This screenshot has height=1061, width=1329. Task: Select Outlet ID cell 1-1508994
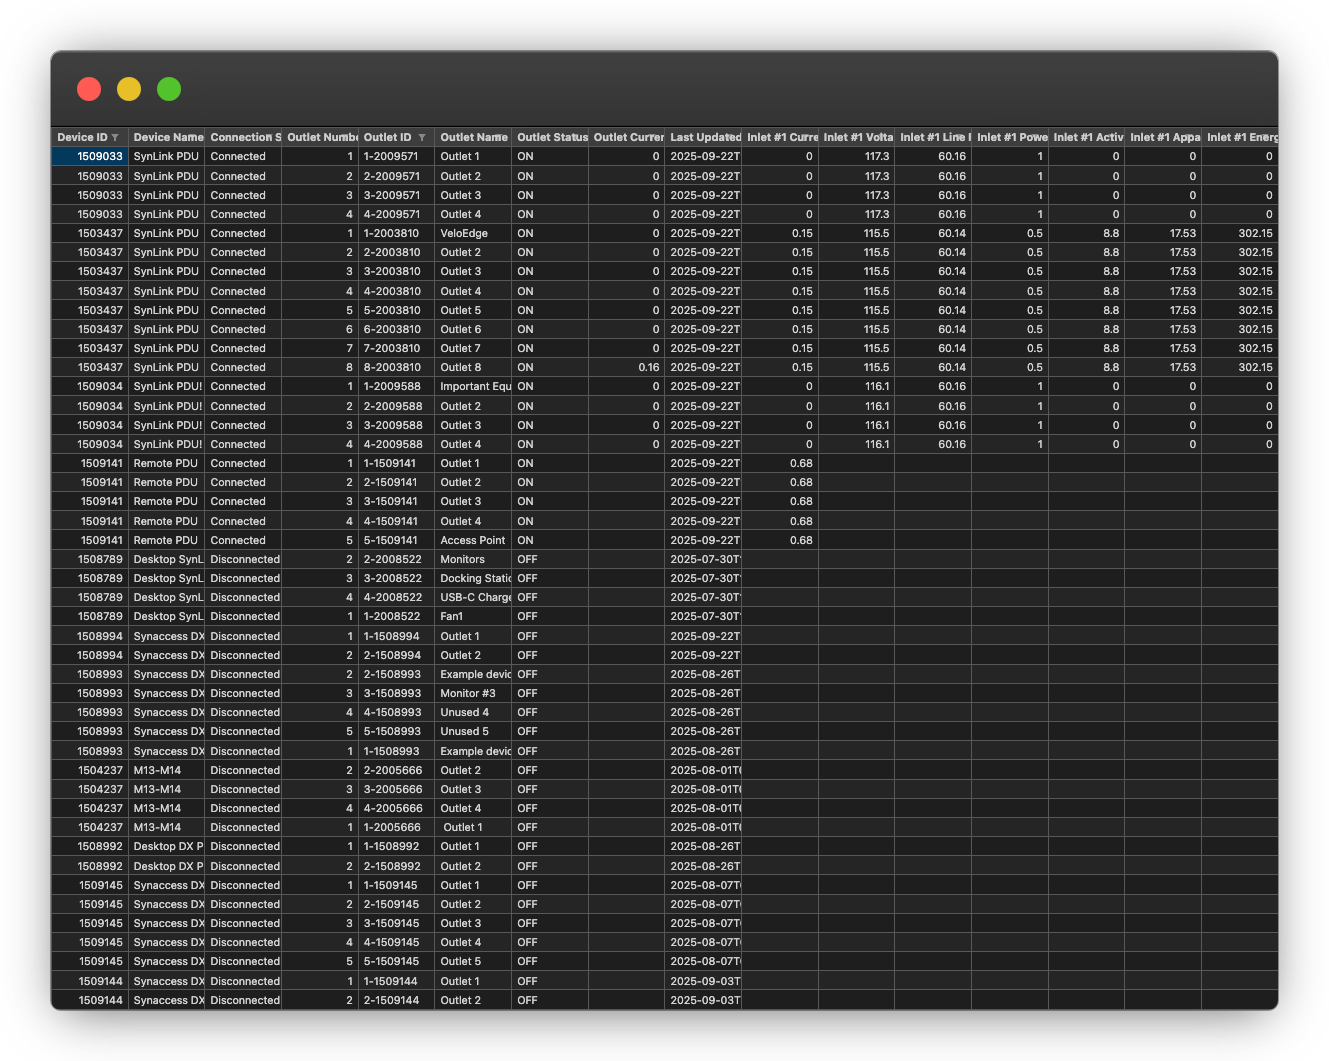(396, 636)
